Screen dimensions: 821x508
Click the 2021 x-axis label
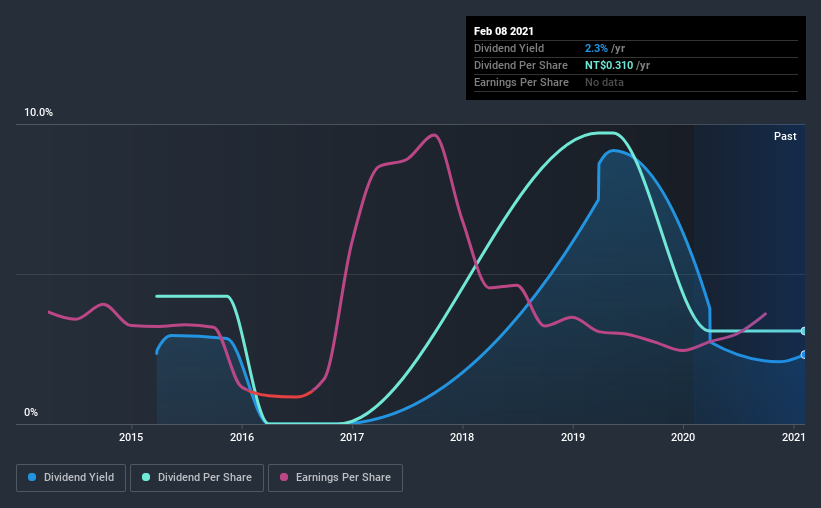coord(794,437)
